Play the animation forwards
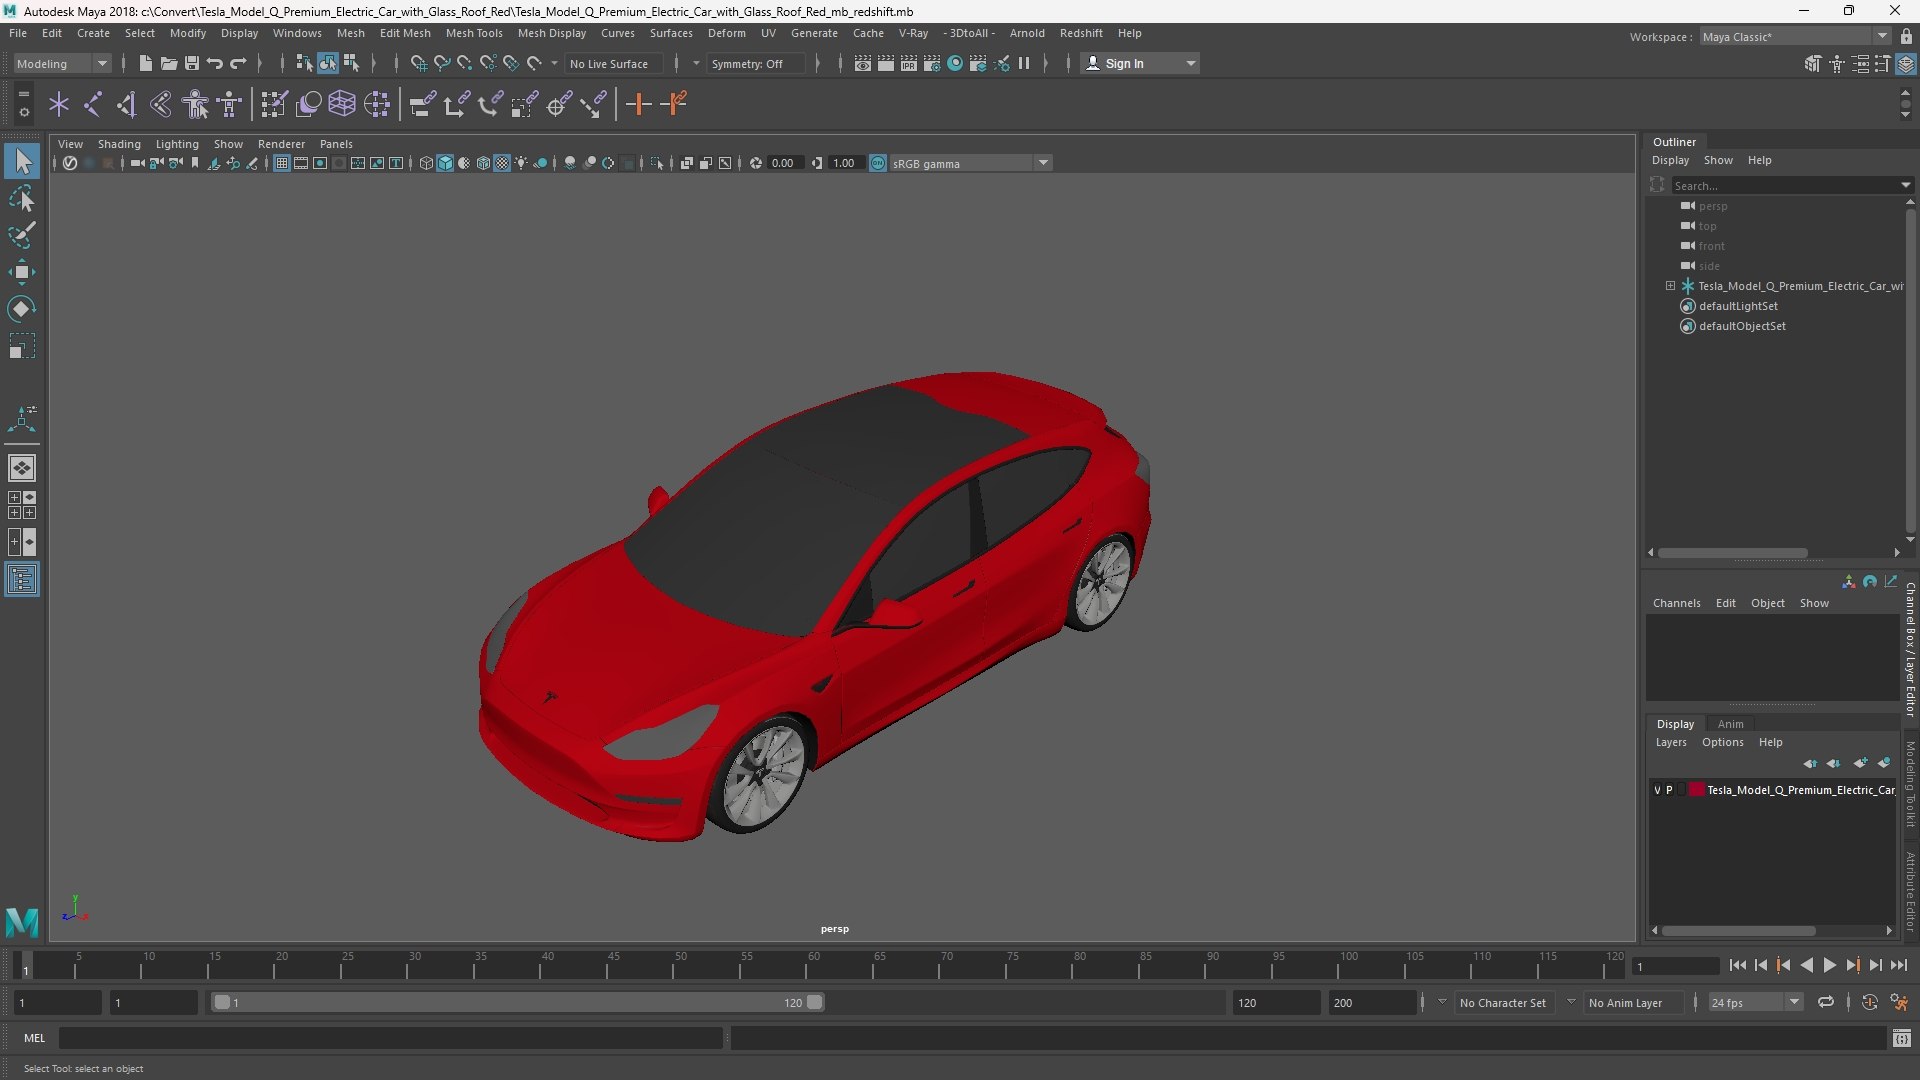Image resolution: width=1920 pixels, height=1080 pixels. click(x=1829, y=965)
